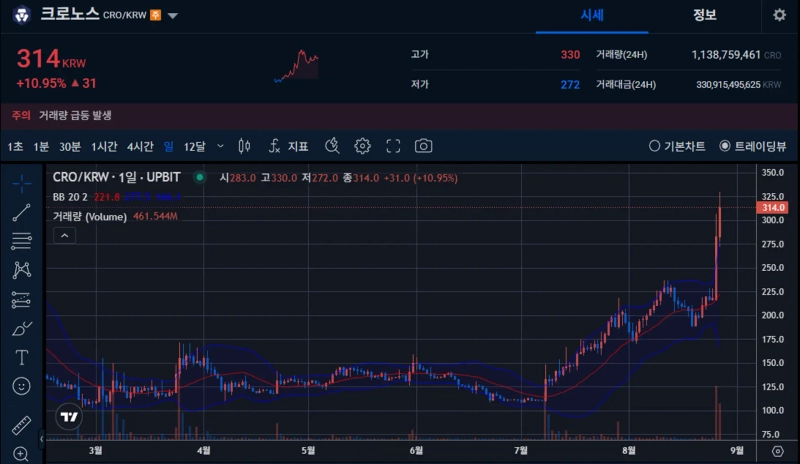
Task: Open the CRO/KRW market selector dropdown
Action: tap(173, 16)
